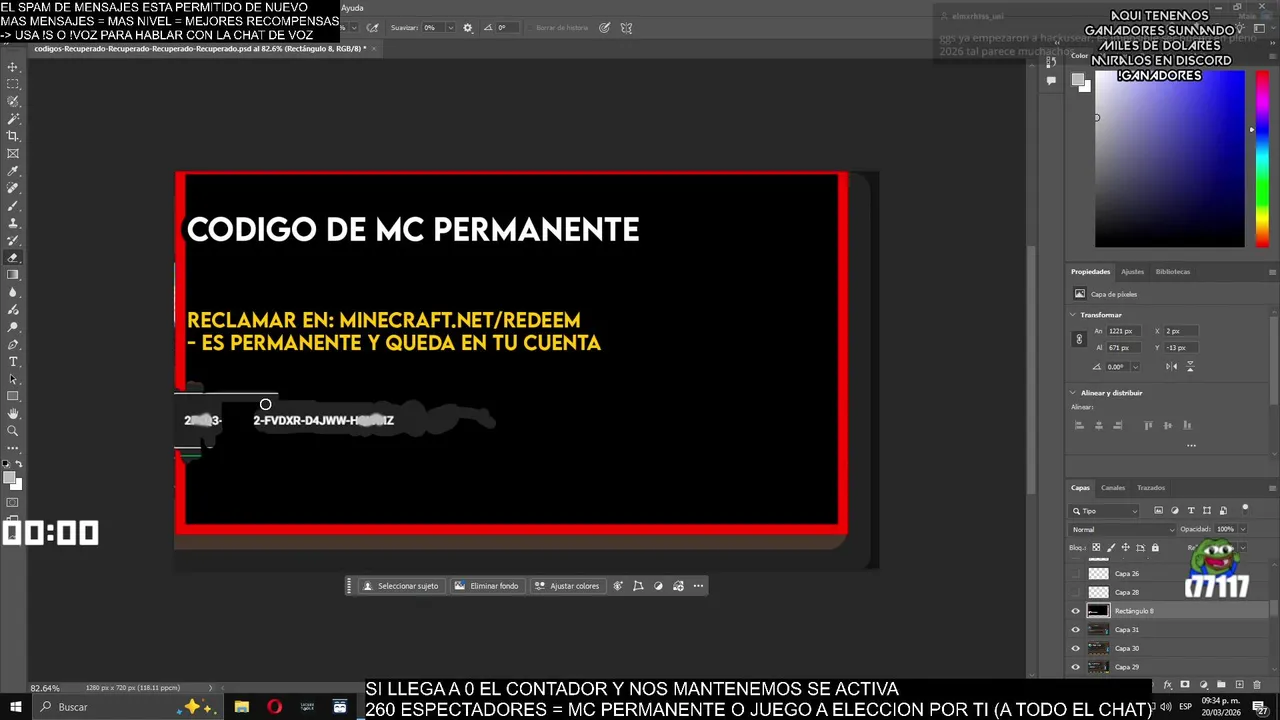This screenshot has height=720, width=1280.
Task: Switch to the Bibliotecas tab
Action: pos(1172,272)
